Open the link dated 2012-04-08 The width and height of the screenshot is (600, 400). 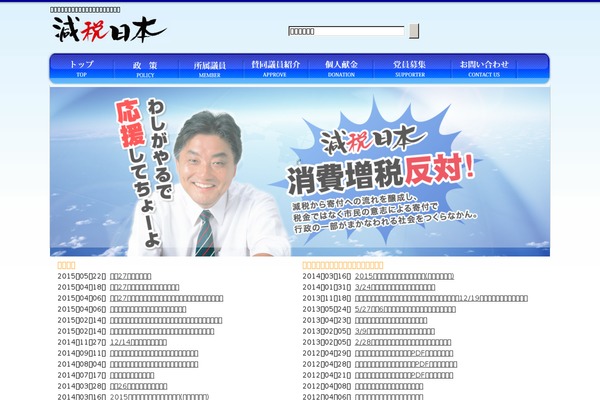(389, 387)
